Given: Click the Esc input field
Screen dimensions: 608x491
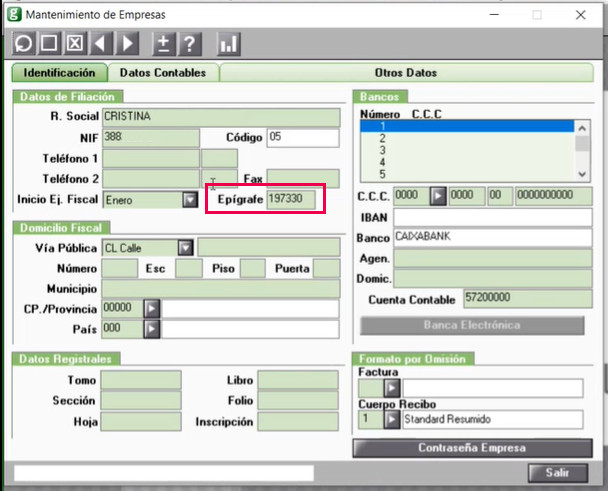Looking at the screenshot, I should pyautogui.click(x=188, y=268).
